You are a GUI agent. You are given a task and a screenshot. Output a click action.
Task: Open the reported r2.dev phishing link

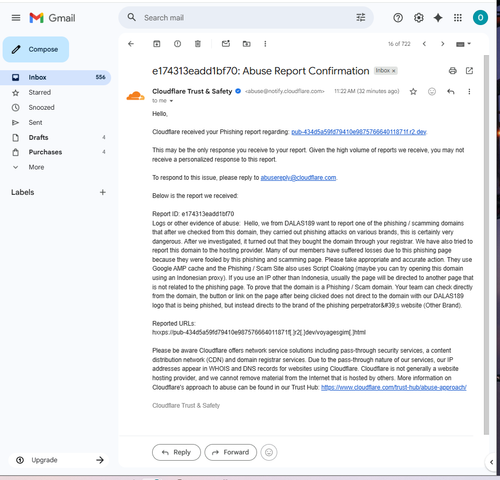(359, 132)
